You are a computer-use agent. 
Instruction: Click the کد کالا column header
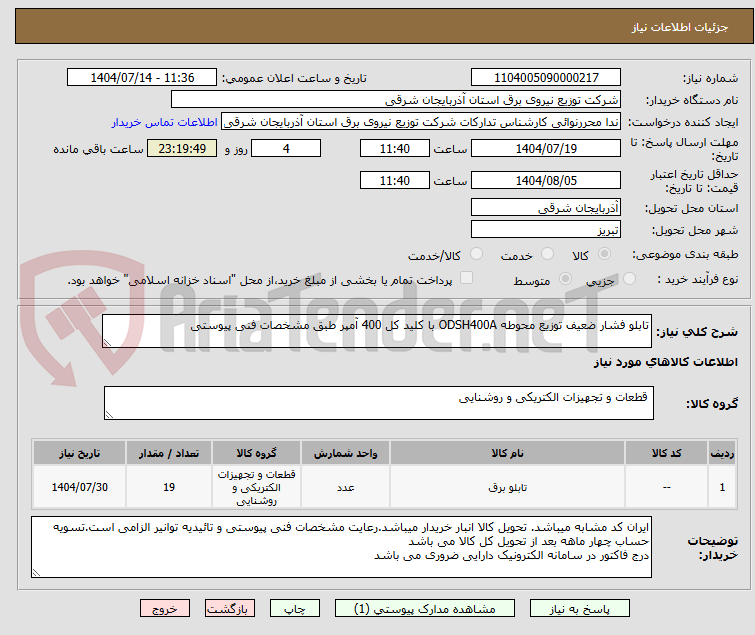pos(666,453)
